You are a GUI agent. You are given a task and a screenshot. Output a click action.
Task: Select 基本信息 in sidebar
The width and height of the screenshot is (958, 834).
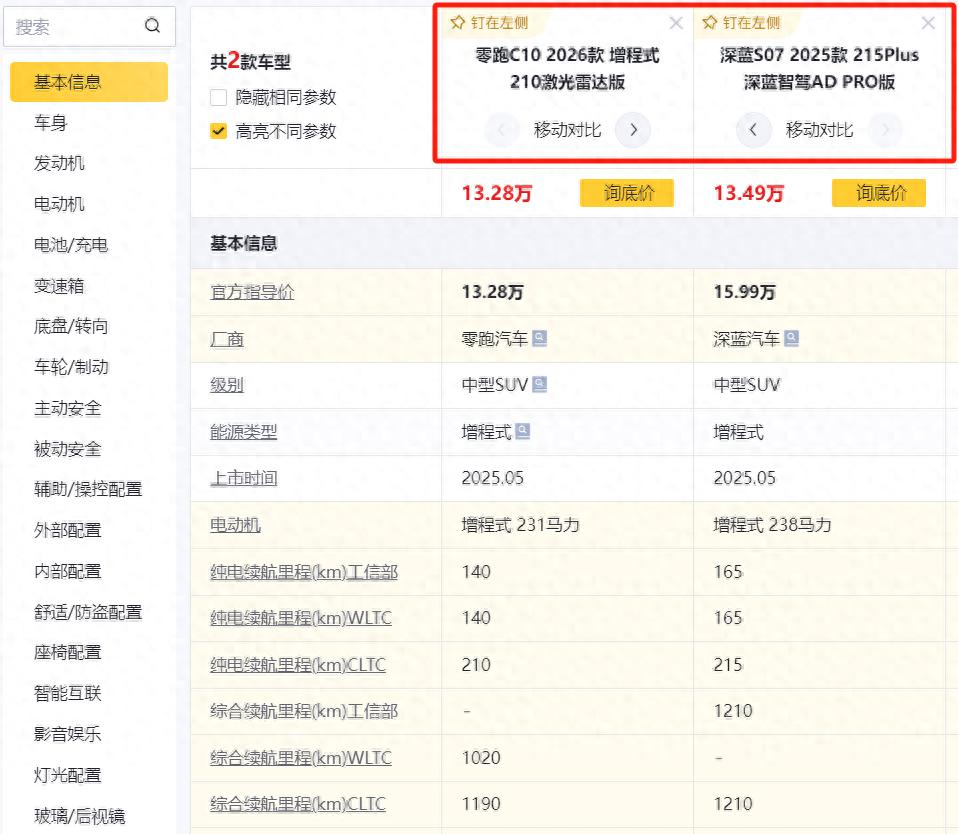pos(89,82)
